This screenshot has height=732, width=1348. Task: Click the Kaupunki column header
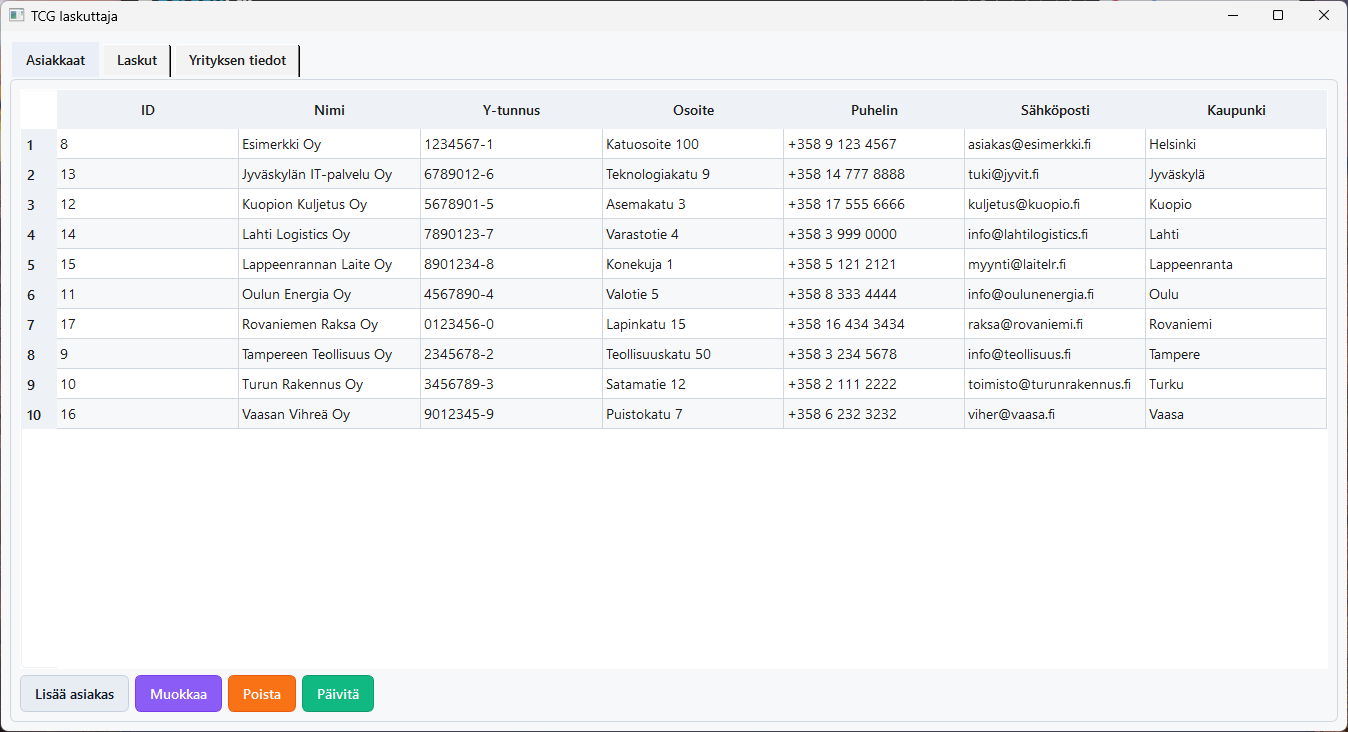pos(1236,110)
